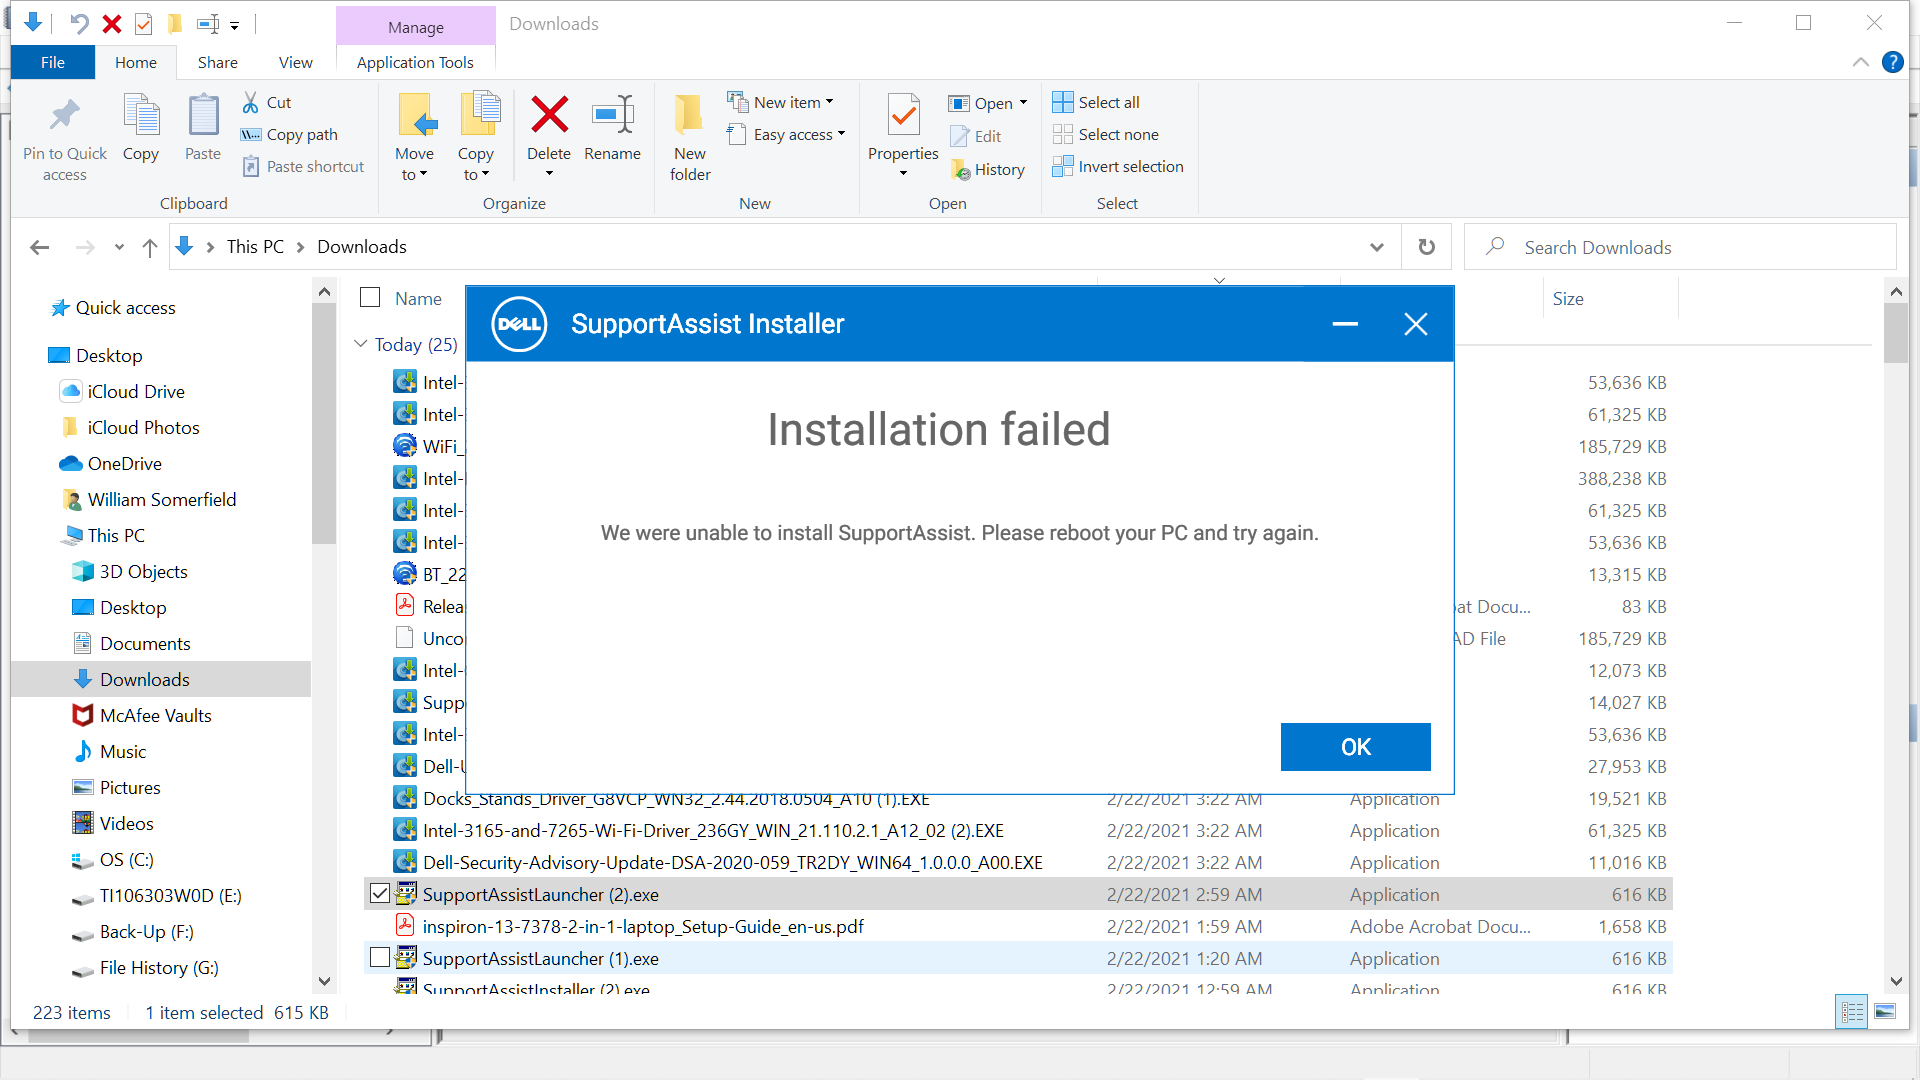Open the address bar history dropdown
1920x1080 pixels.
click(1377, 247)
